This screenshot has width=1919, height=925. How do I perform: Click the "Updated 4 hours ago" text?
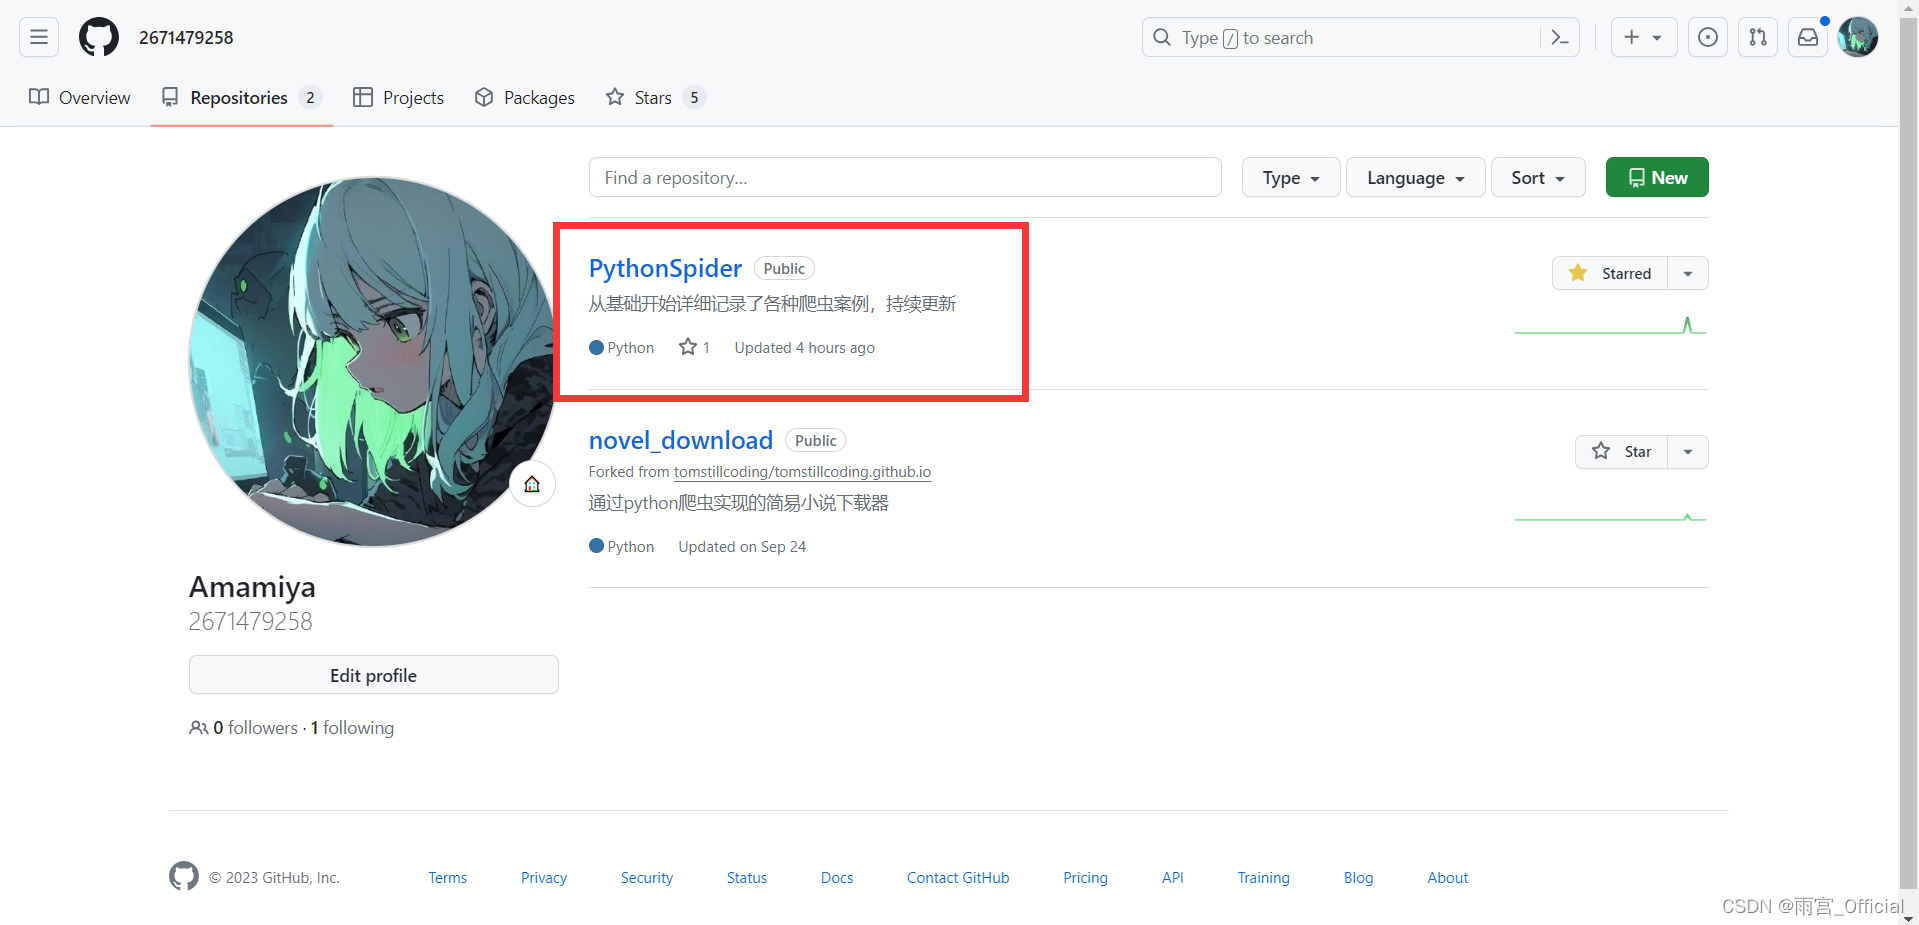(x=804, y=347)
